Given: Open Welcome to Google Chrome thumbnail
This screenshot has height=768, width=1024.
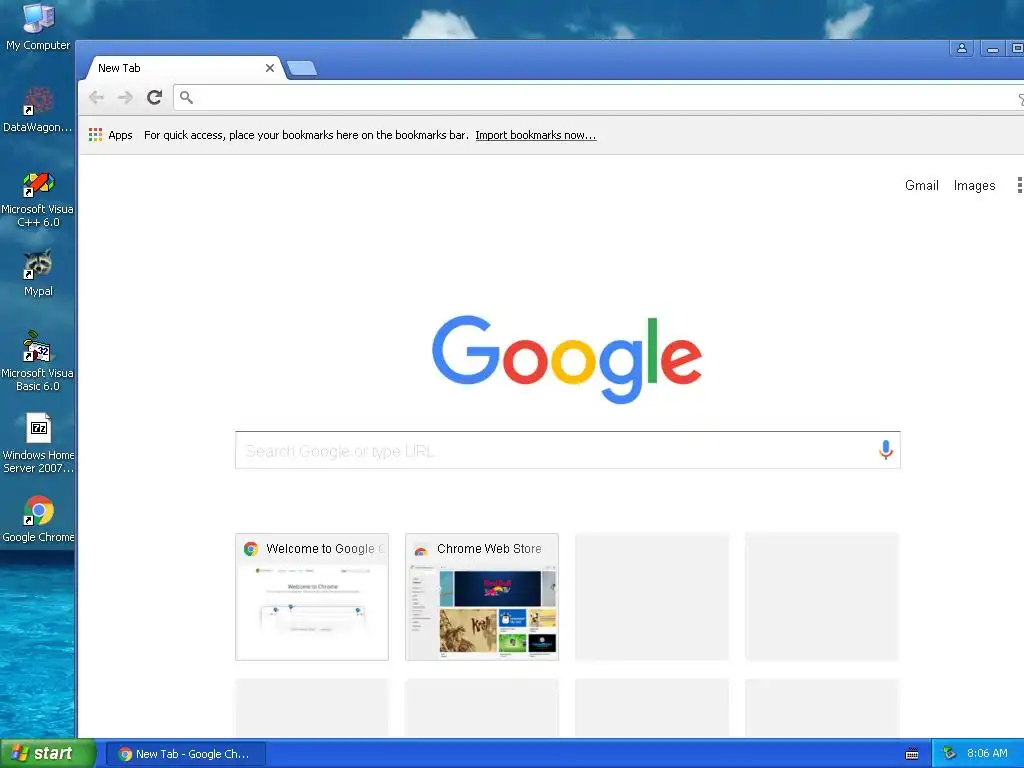Looking at the screenshot, I should tap(312, 597).
